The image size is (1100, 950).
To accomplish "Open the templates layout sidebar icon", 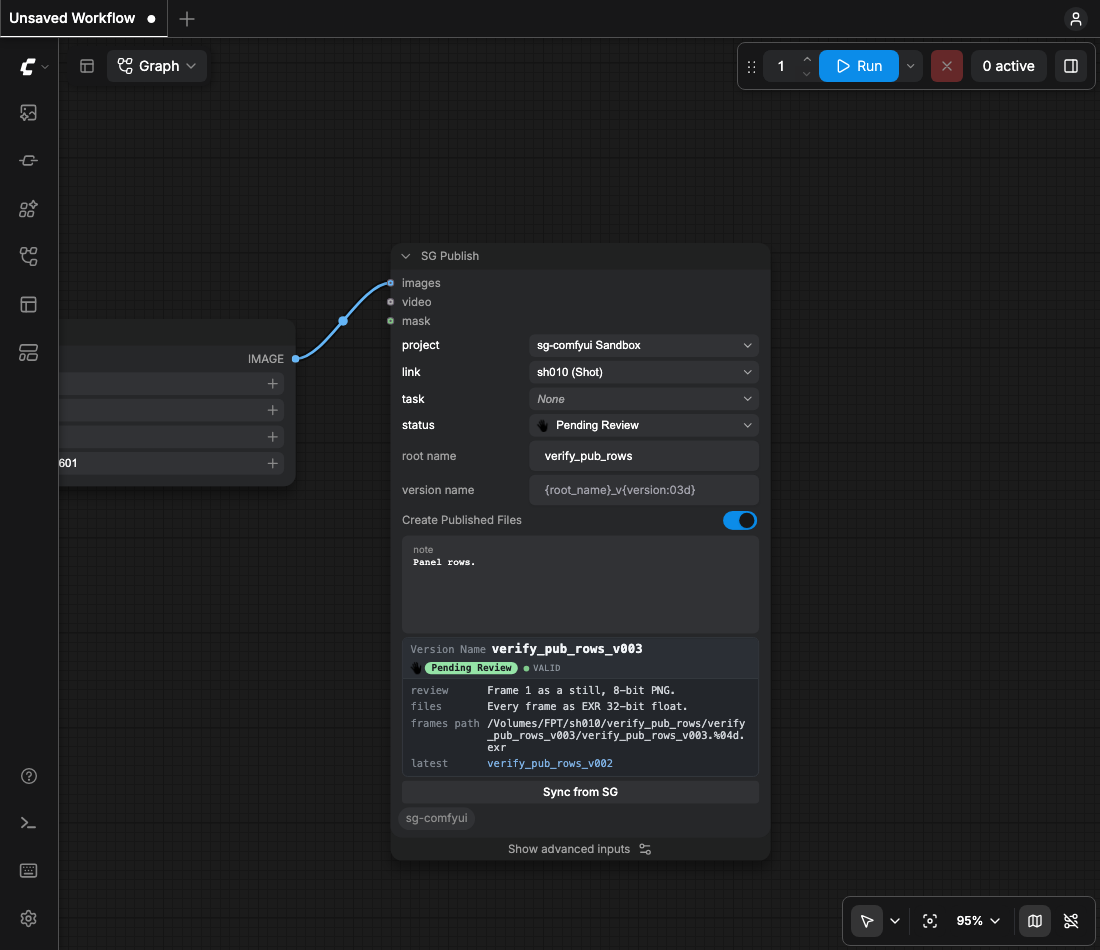I will tap(29, 305).
